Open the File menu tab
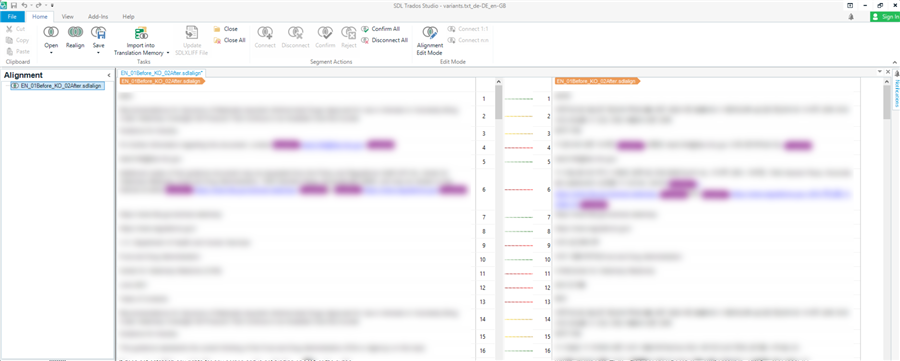The image size is (900, 361). (x=12, y=17)
